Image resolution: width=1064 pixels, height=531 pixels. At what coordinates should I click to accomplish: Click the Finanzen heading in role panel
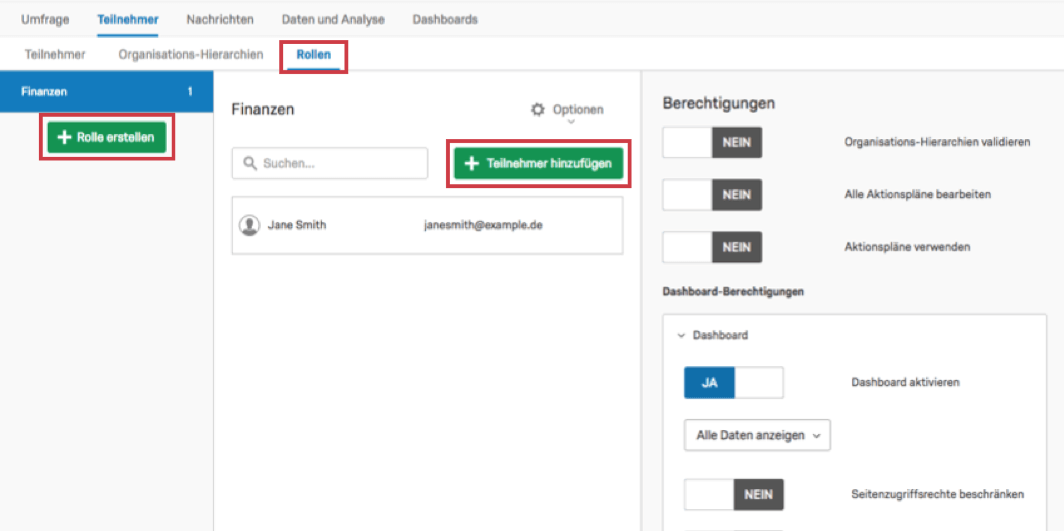click(263, 110)
